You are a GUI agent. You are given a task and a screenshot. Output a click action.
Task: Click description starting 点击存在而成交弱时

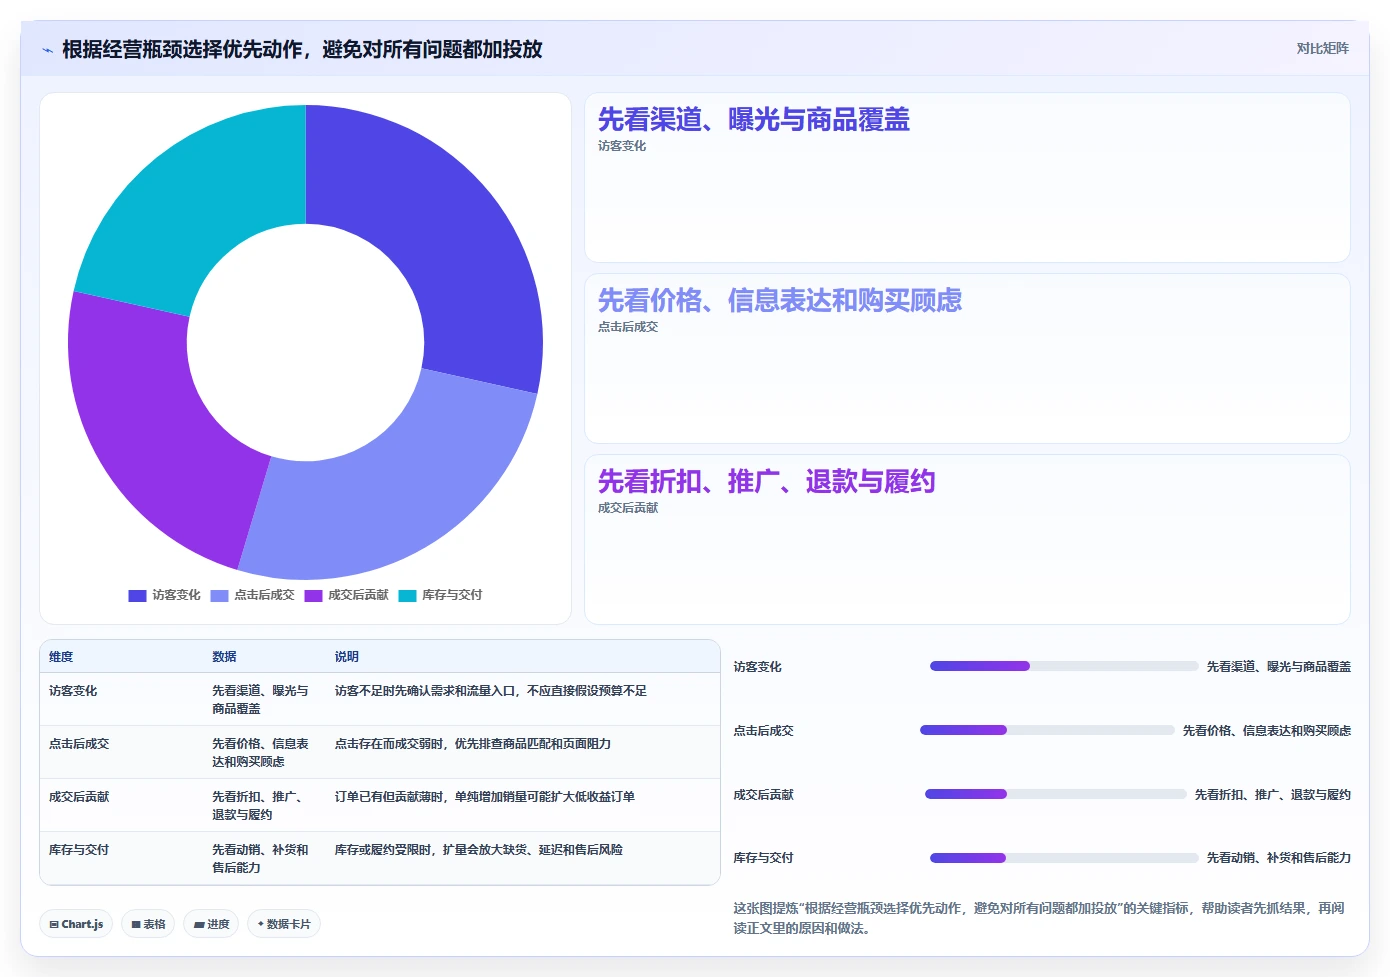click(x=472, y=744)
